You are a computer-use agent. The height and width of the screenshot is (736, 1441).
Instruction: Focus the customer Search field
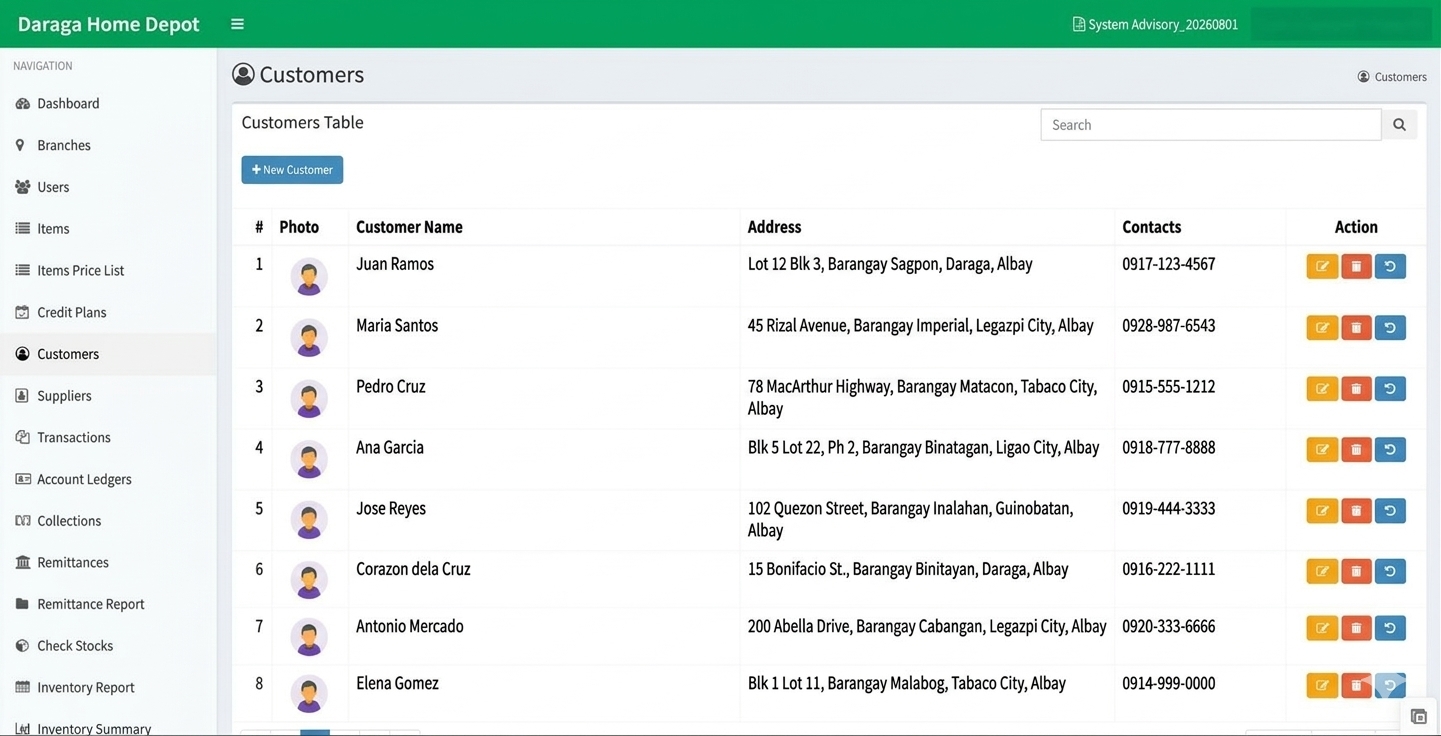[x=1211, y=125]
